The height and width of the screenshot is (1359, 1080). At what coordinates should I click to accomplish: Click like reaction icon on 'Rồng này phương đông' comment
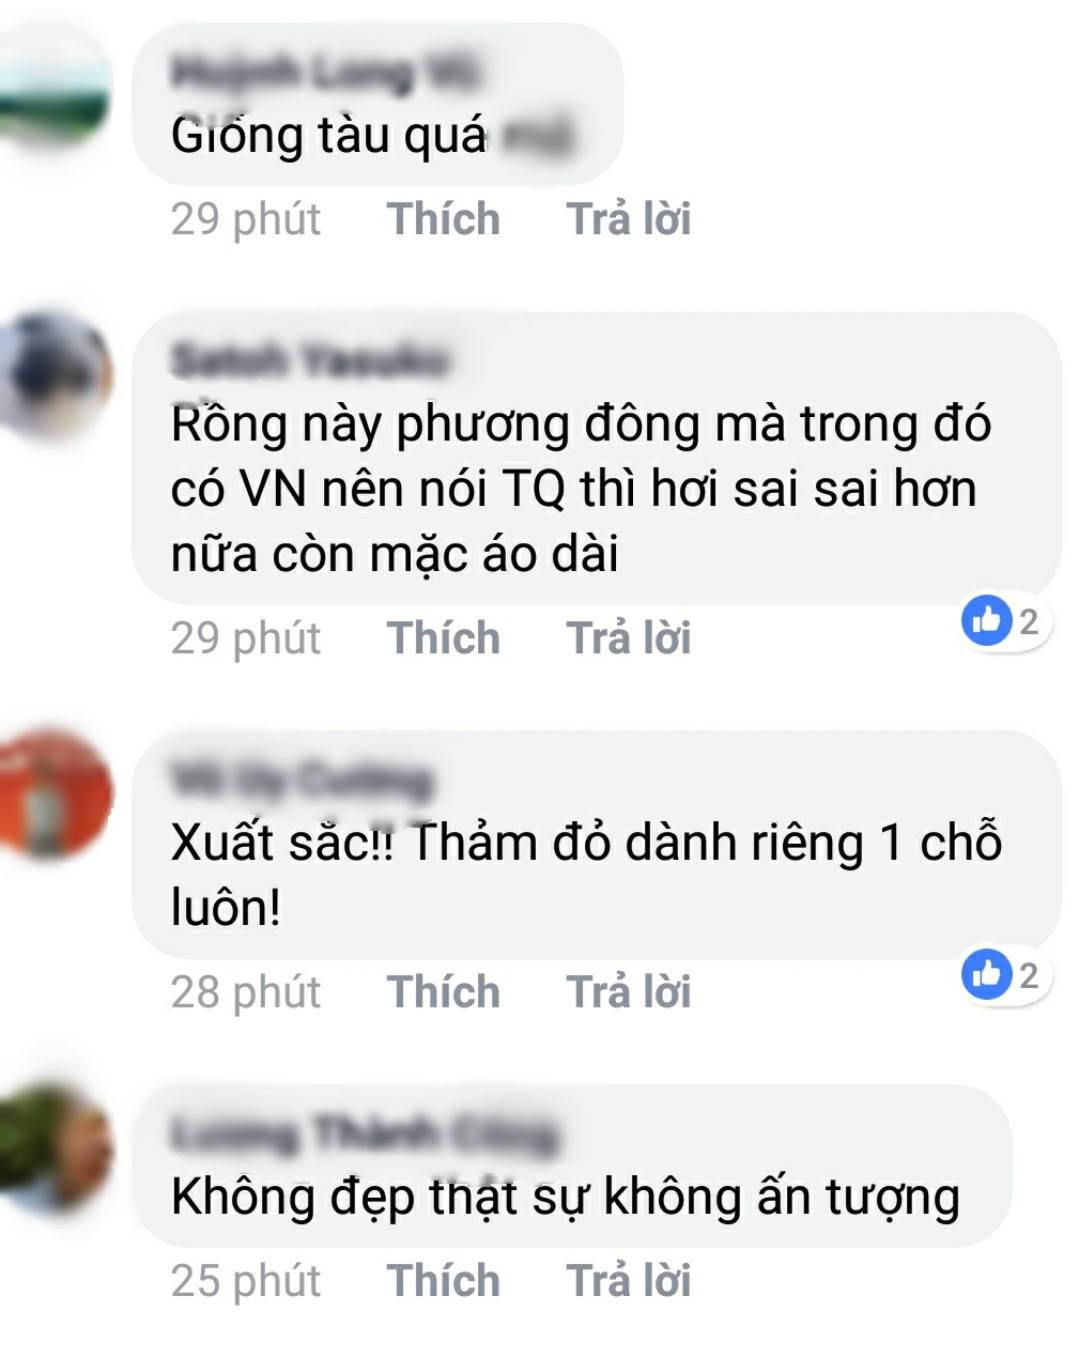987,621
